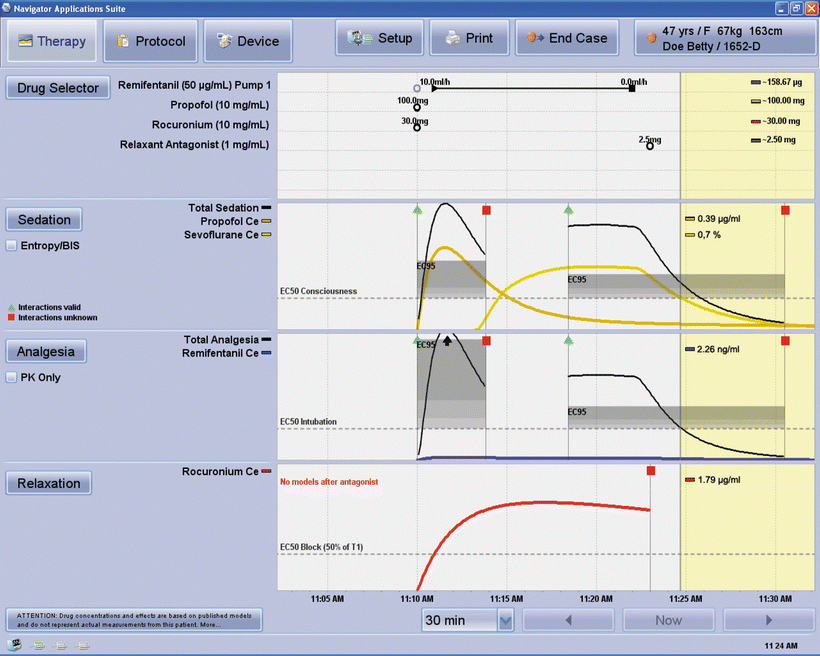Image resolution: width=820 pixels, height=656 pixels.
Task: Click computer status icon in bottom-left corner
Action: (x=16, y=646)
